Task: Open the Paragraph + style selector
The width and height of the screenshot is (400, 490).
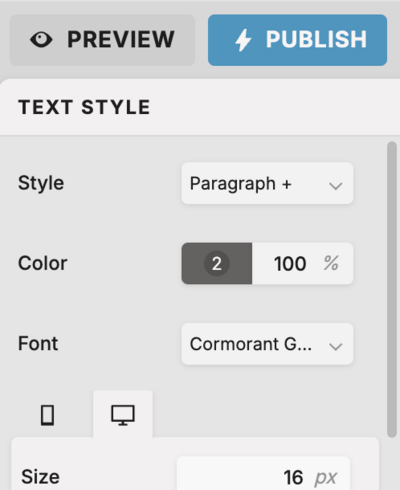Action: coord(267,183)
